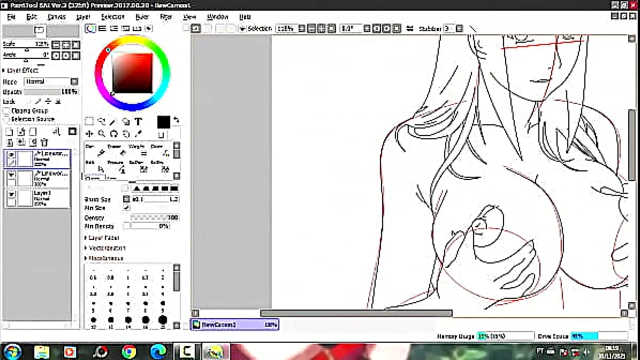
Task: Expand the Layer Fidelity section
Action: 102,238
